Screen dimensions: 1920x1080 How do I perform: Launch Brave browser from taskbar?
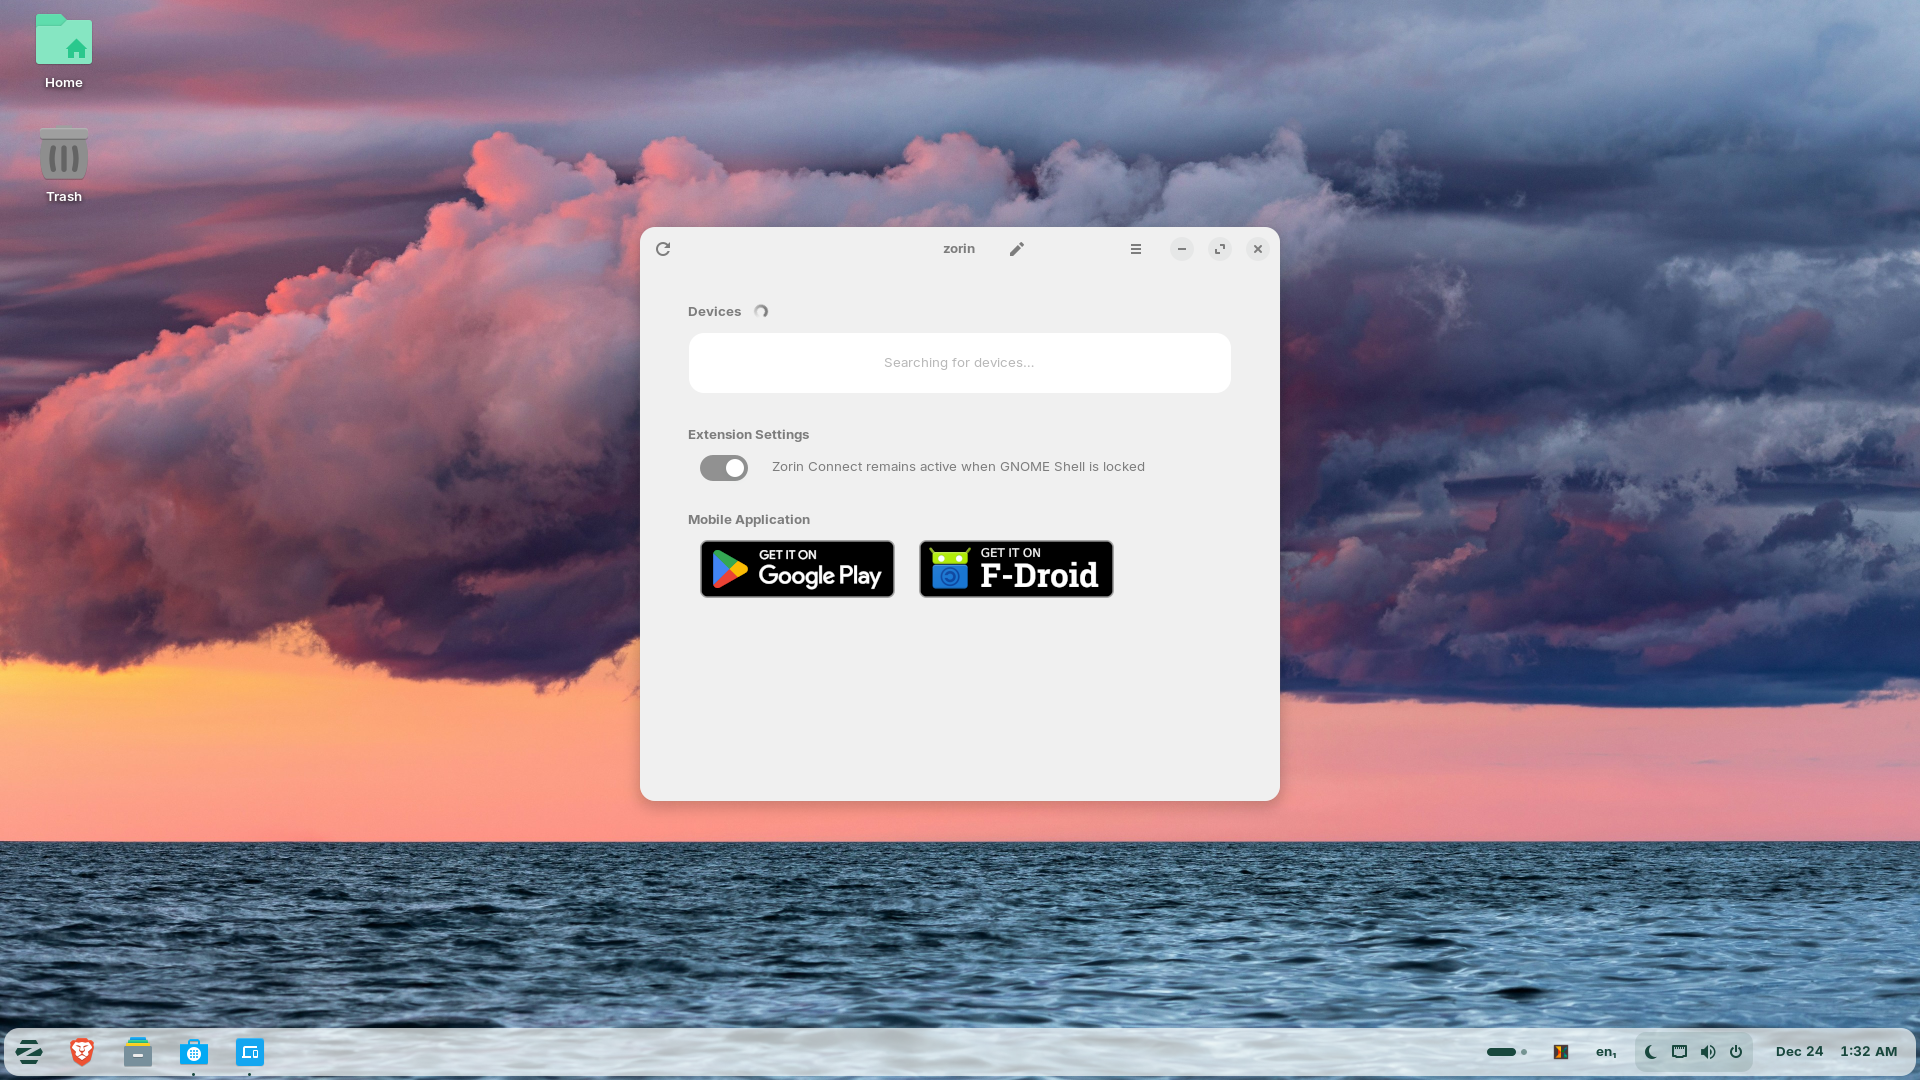point(82,1052)
